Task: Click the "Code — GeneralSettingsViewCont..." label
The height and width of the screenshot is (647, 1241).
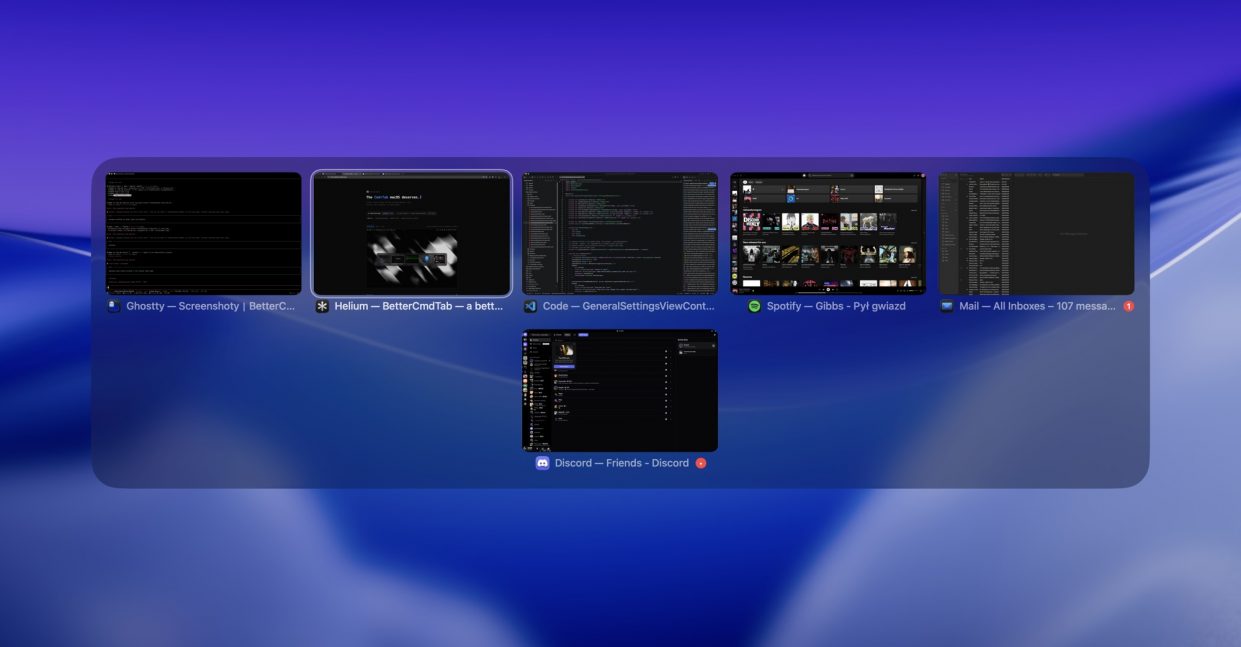Action: click(x=628, y=306)
